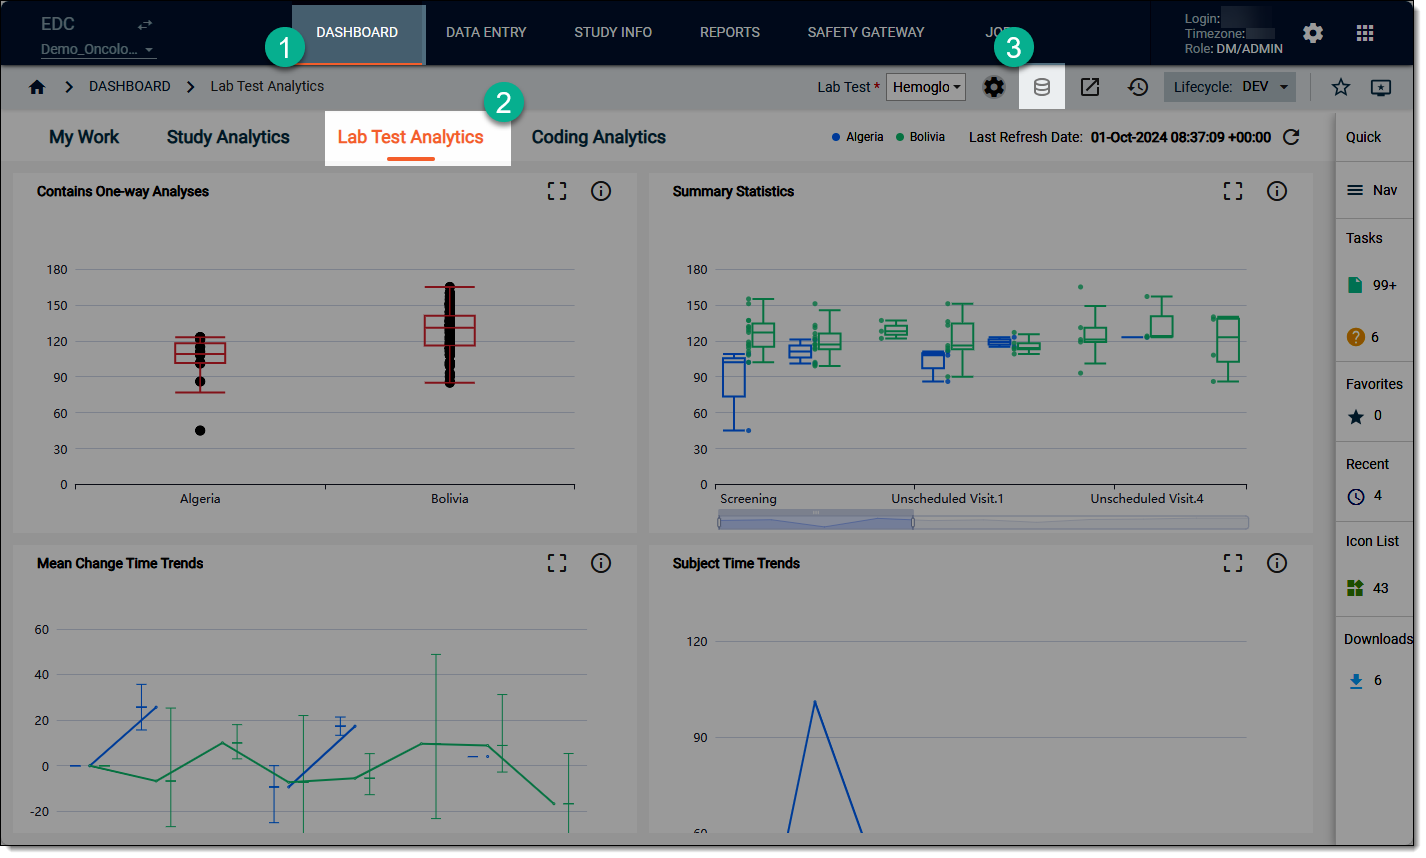Select the My Work tab

tap(84, 137)
